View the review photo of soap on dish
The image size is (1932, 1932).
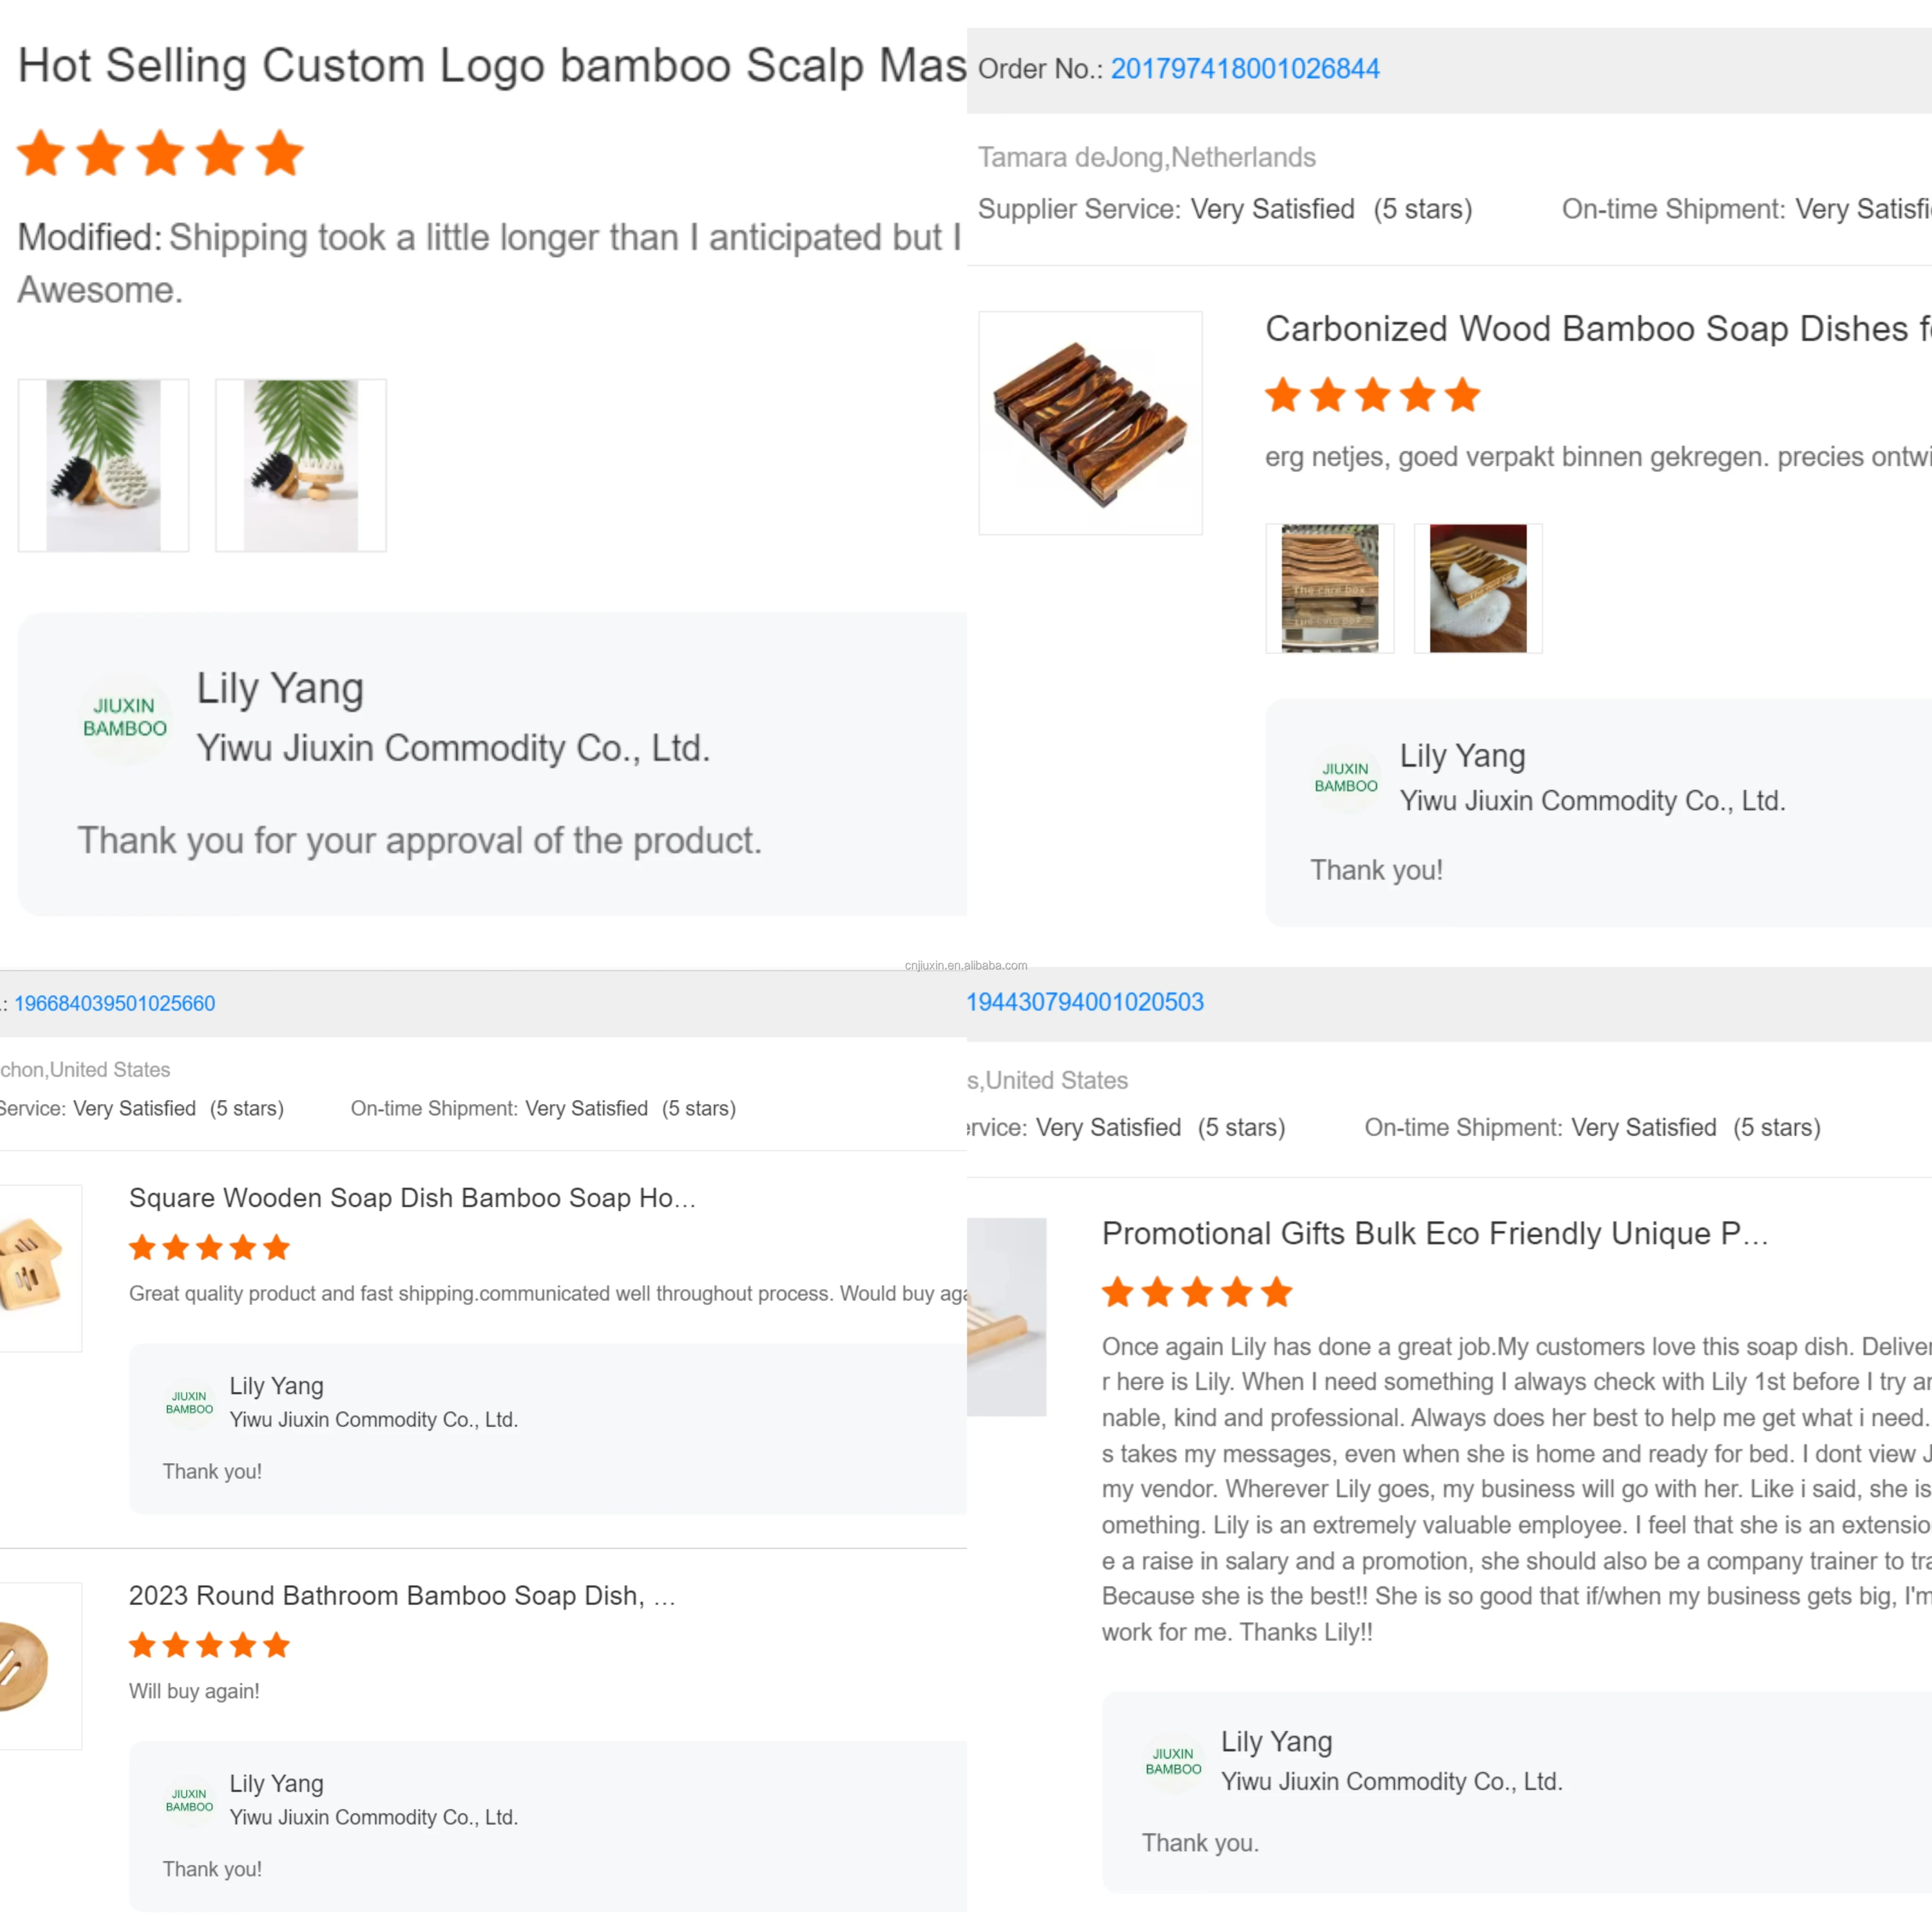click(x=1478, y=588)
